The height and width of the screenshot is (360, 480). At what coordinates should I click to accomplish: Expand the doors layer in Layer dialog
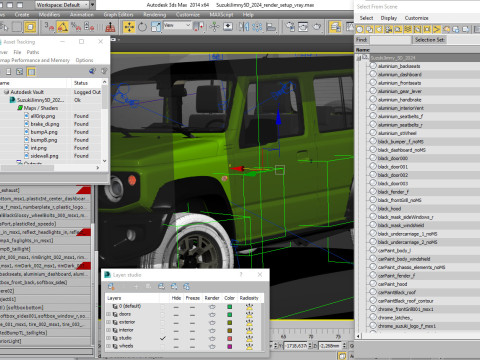[108, 314]
